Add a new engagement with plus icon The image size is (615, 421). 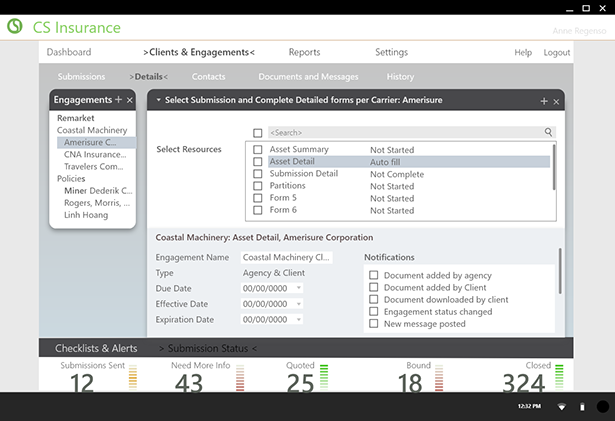tap(118, 100)
